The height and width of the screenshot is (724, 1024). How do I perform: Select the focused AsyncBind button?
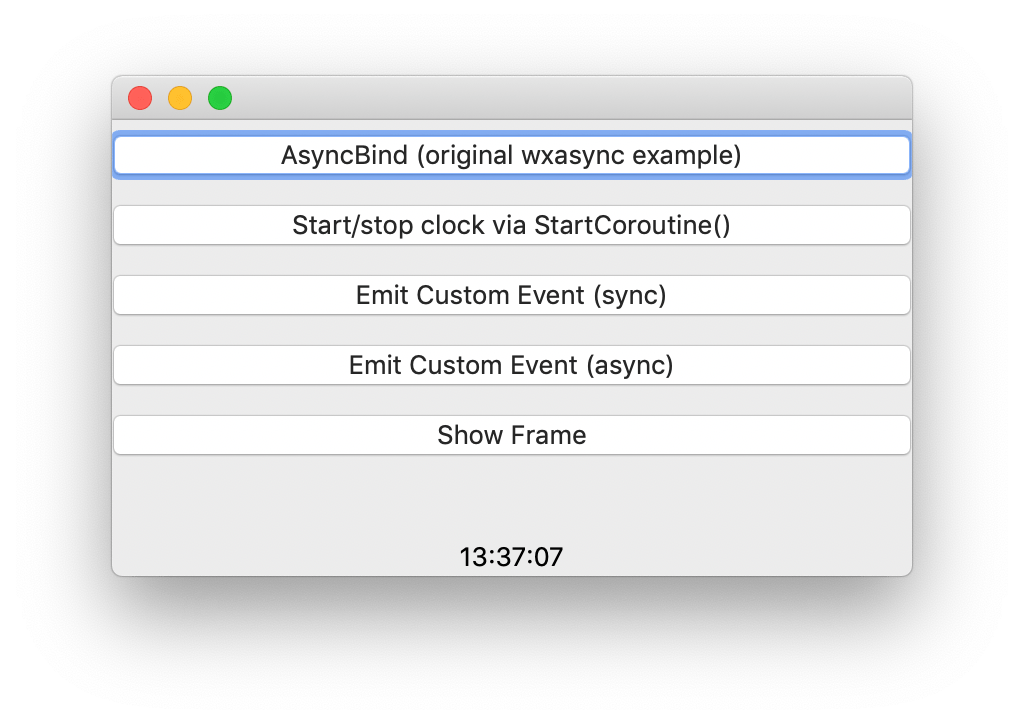coord(511,156)
